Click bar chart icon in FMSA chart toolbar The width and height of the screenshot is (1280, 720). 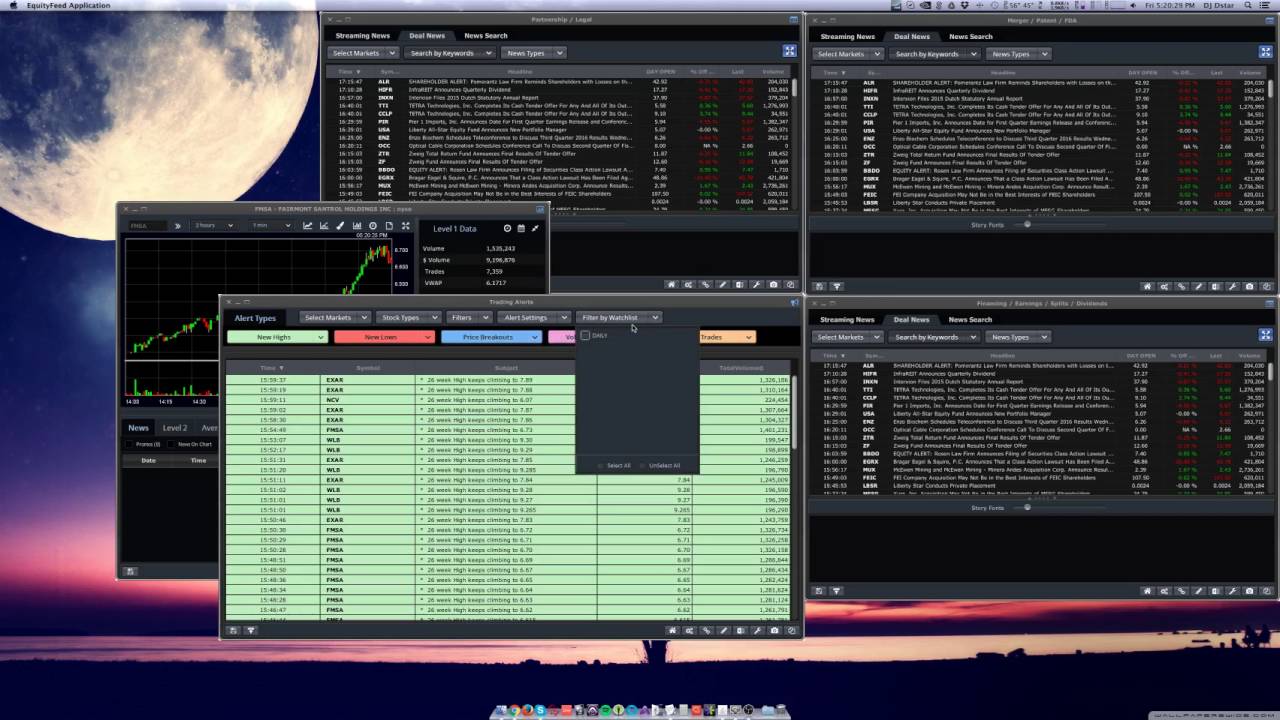[357, 226]
